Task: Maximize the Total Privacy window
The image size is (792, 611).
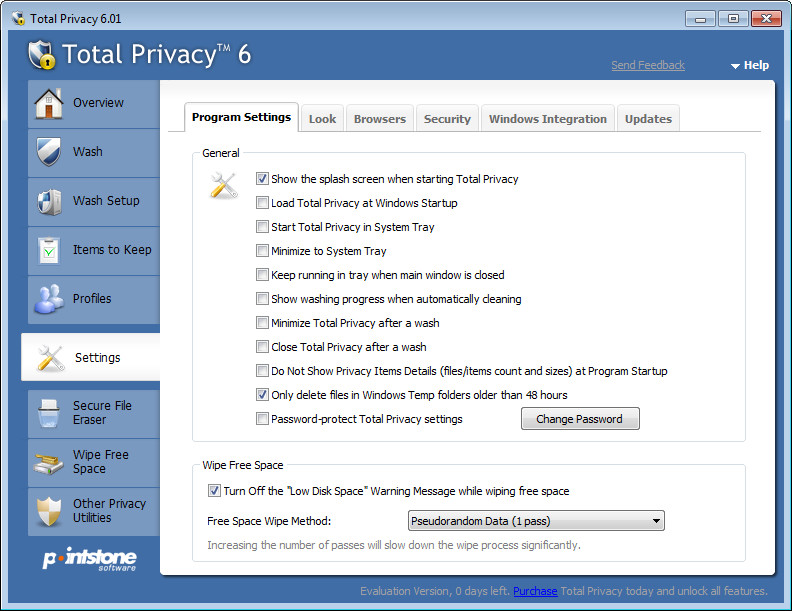Action: [x=733, y=19]
